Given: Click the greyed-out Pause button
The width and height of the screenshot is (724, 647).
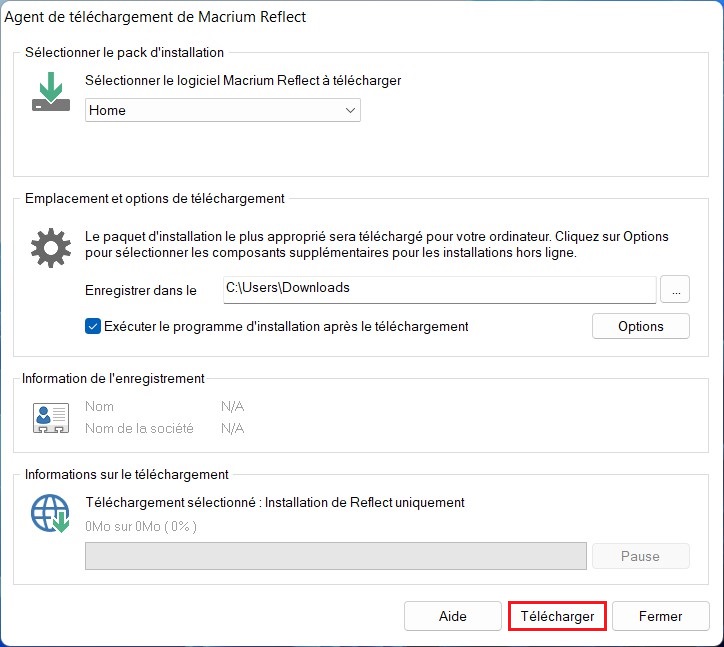Looking at the screenshot, I should 640,556.
